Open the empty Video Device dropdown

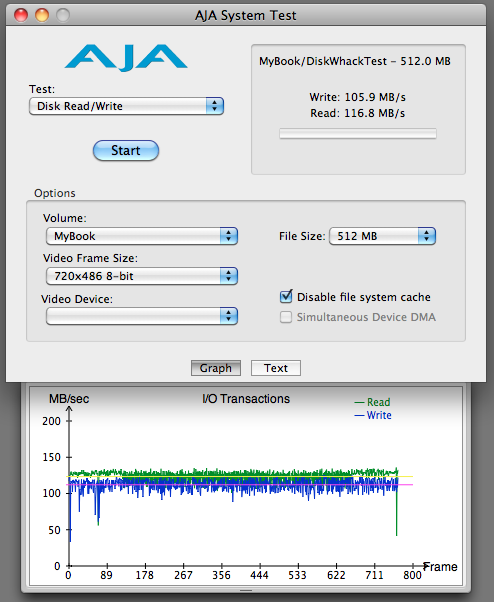142,316
